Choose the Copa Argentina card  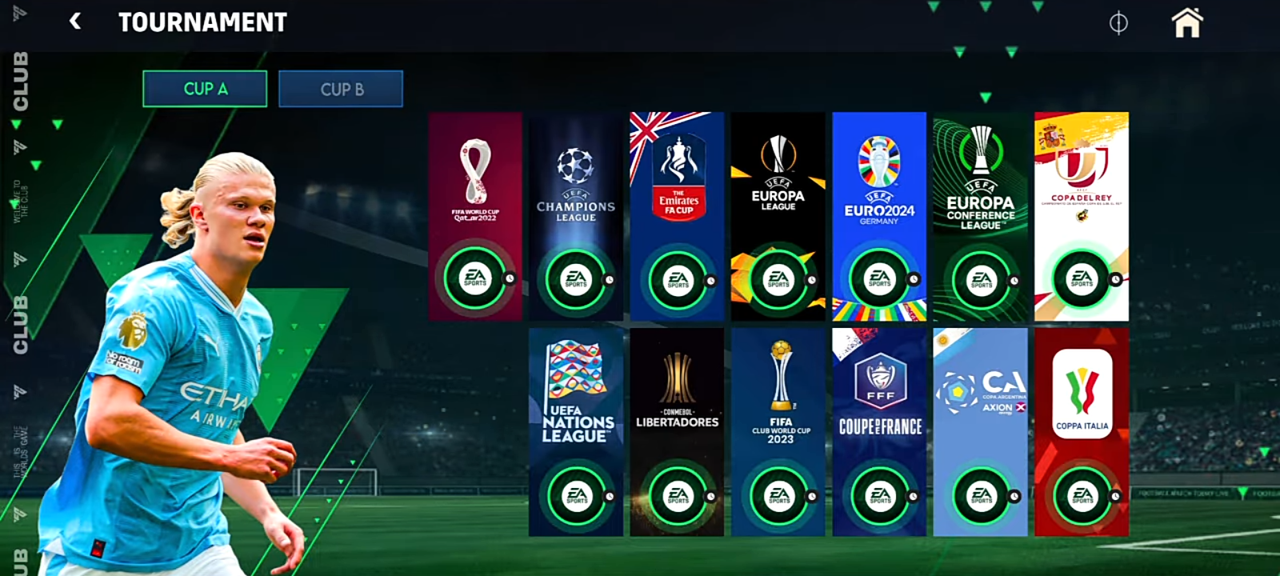click(x=980, y=432)
